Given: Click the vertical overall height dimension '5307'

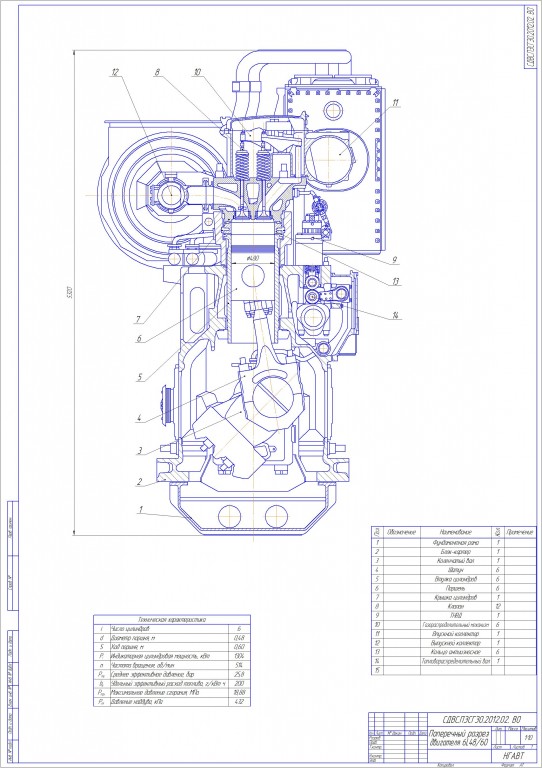Looking at the screenshot, I should pos(69,294).
